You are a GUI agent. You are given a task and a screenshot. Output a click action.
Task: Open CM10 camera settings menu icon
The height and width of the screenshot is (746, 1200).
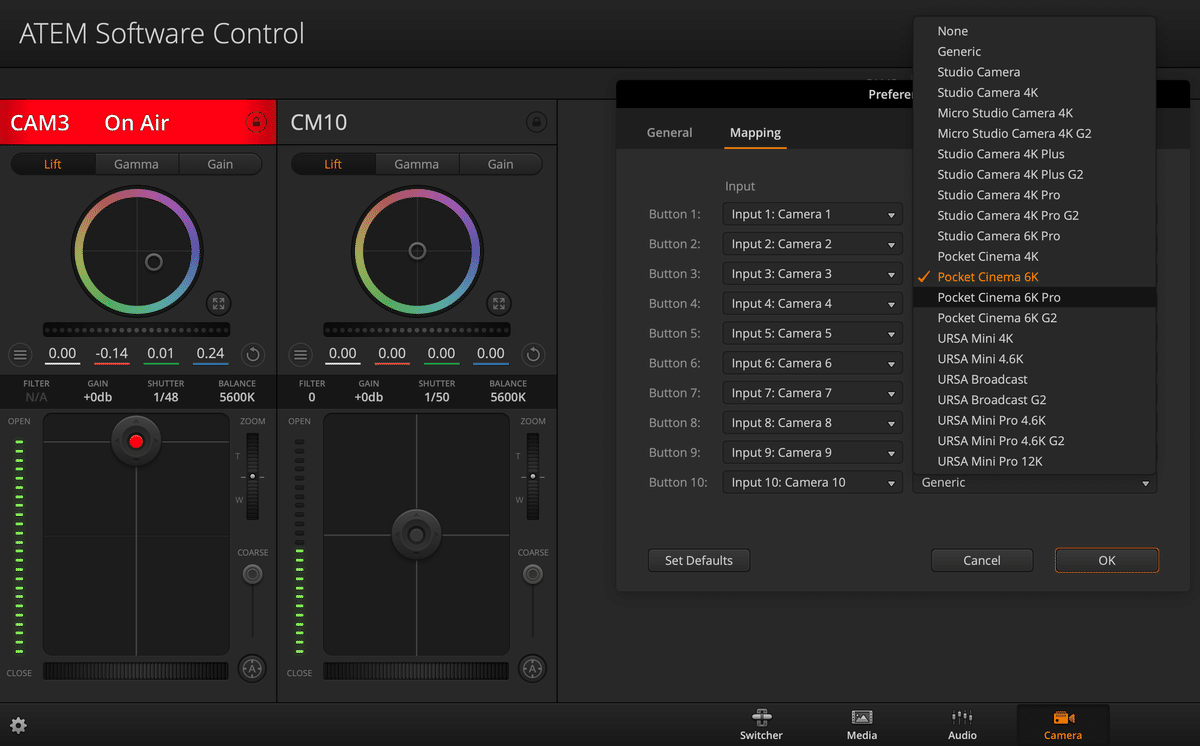(300, 354)
